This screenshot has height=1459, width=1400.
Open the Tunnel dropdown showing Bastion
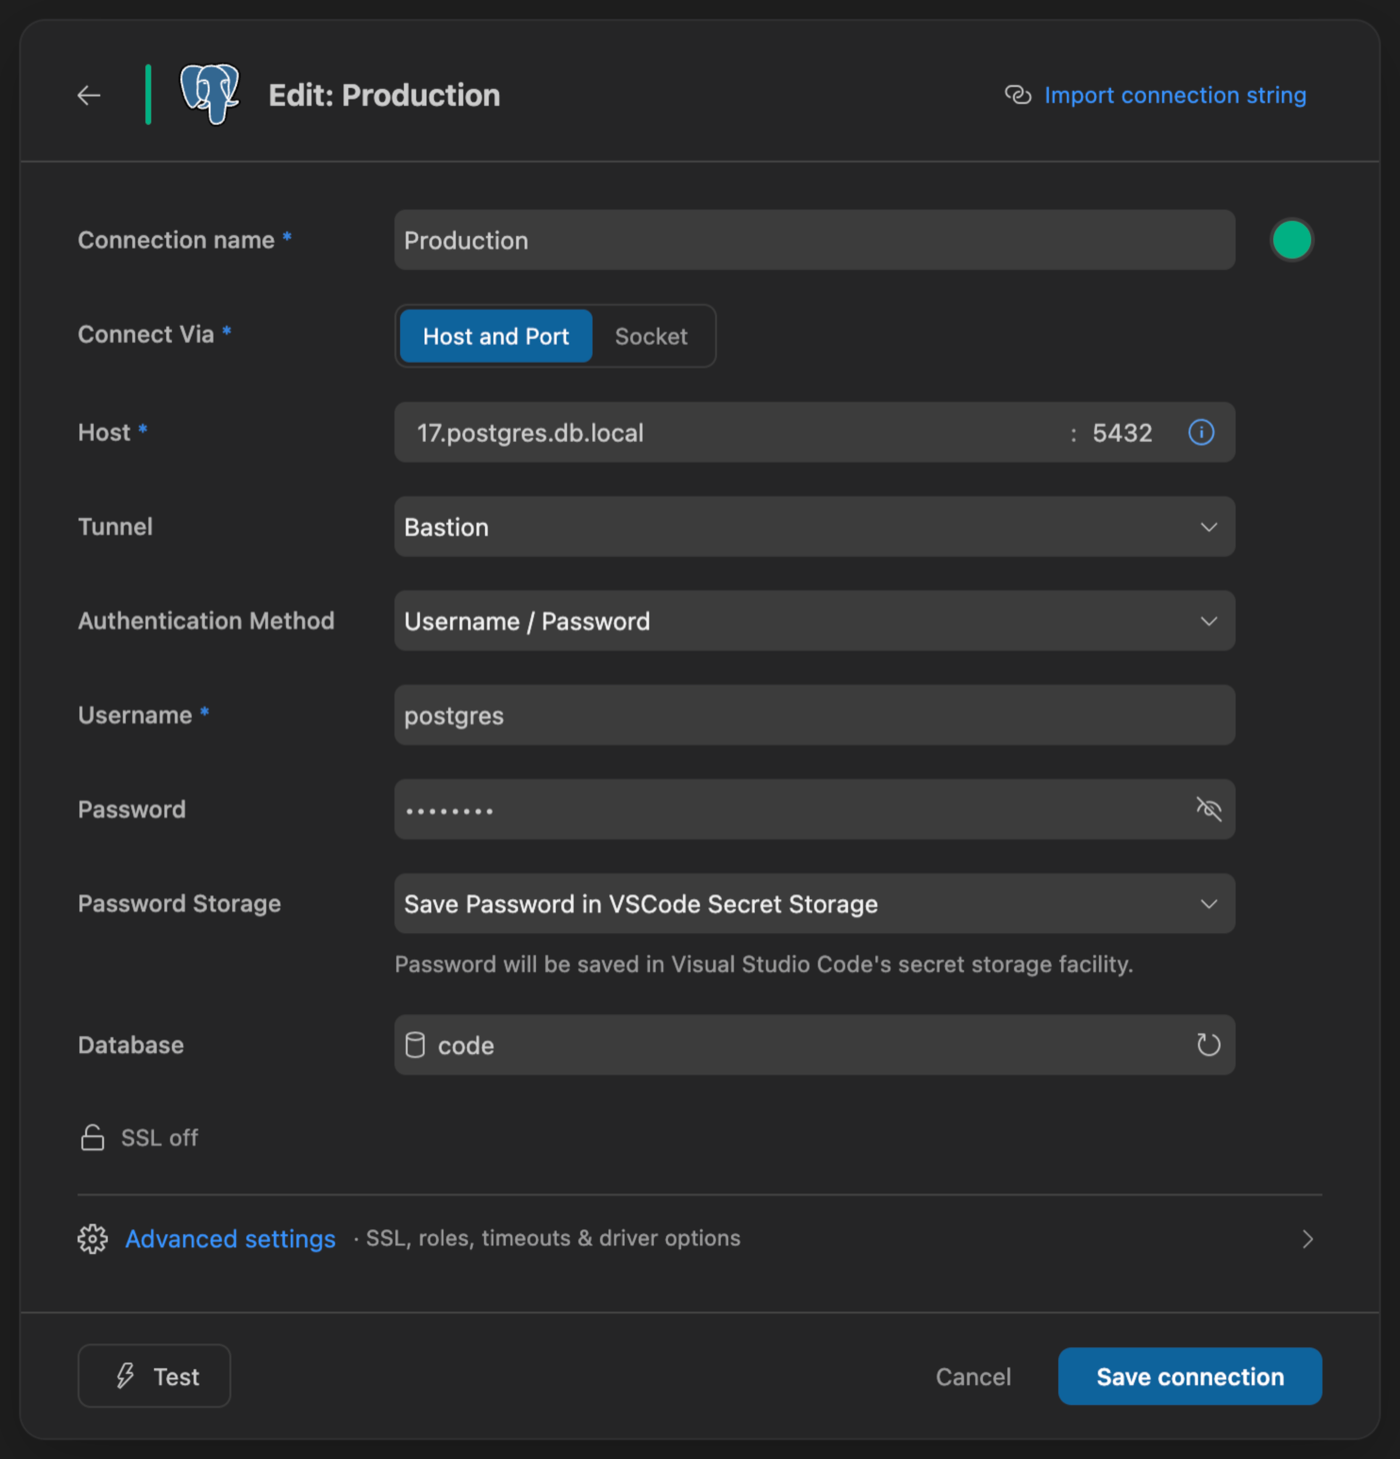(x=814, y=527)
